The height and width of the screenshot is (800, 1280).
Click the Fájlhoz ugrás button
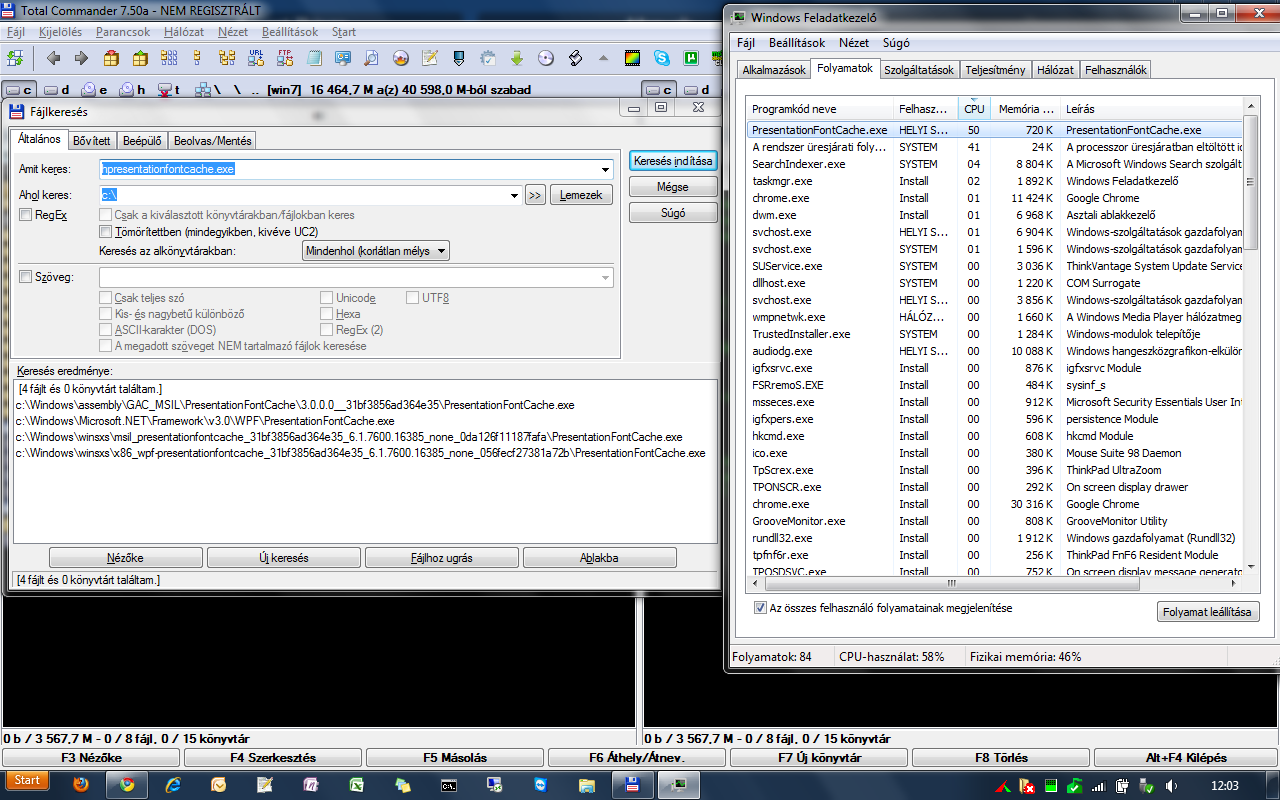tap(442, 558)
